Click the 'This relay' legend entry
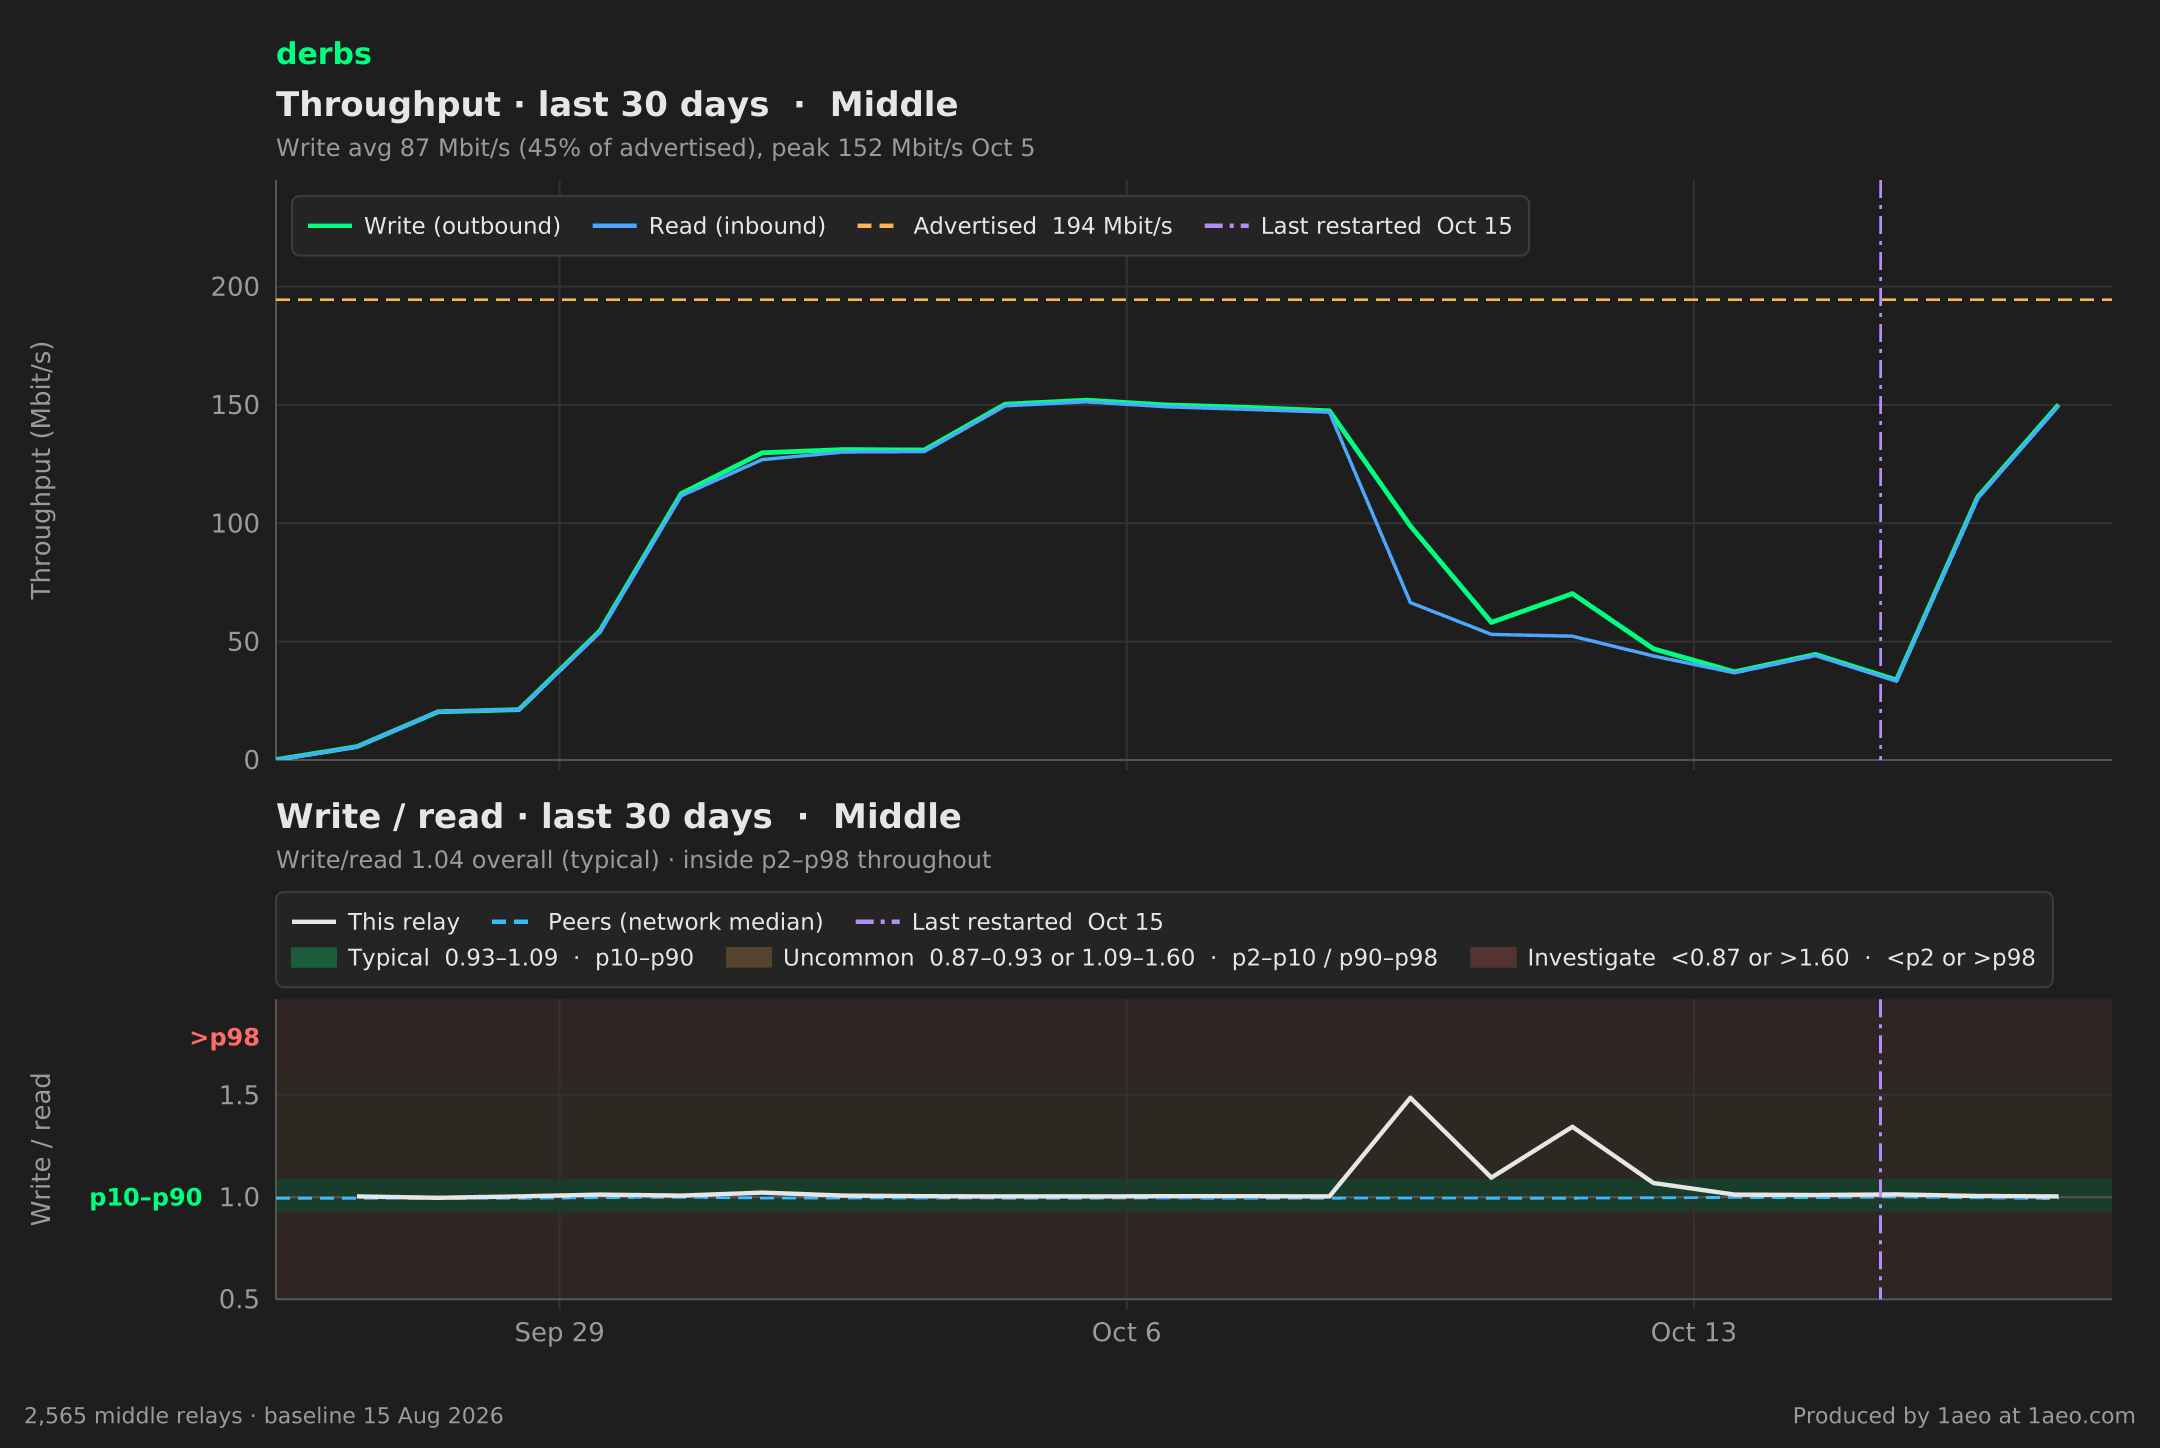This screenshot has height=1448, width=2160. pos(376,922)
